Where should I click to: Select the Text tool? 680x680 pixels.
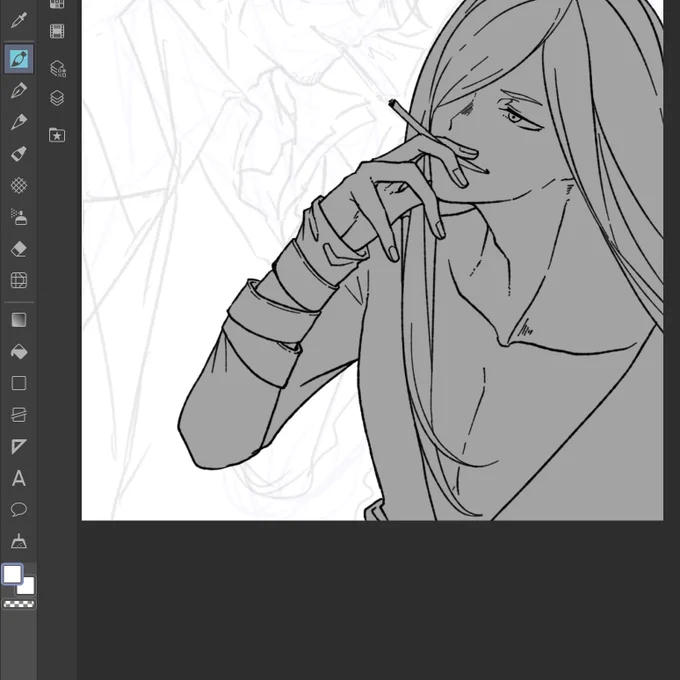[19, 478]
